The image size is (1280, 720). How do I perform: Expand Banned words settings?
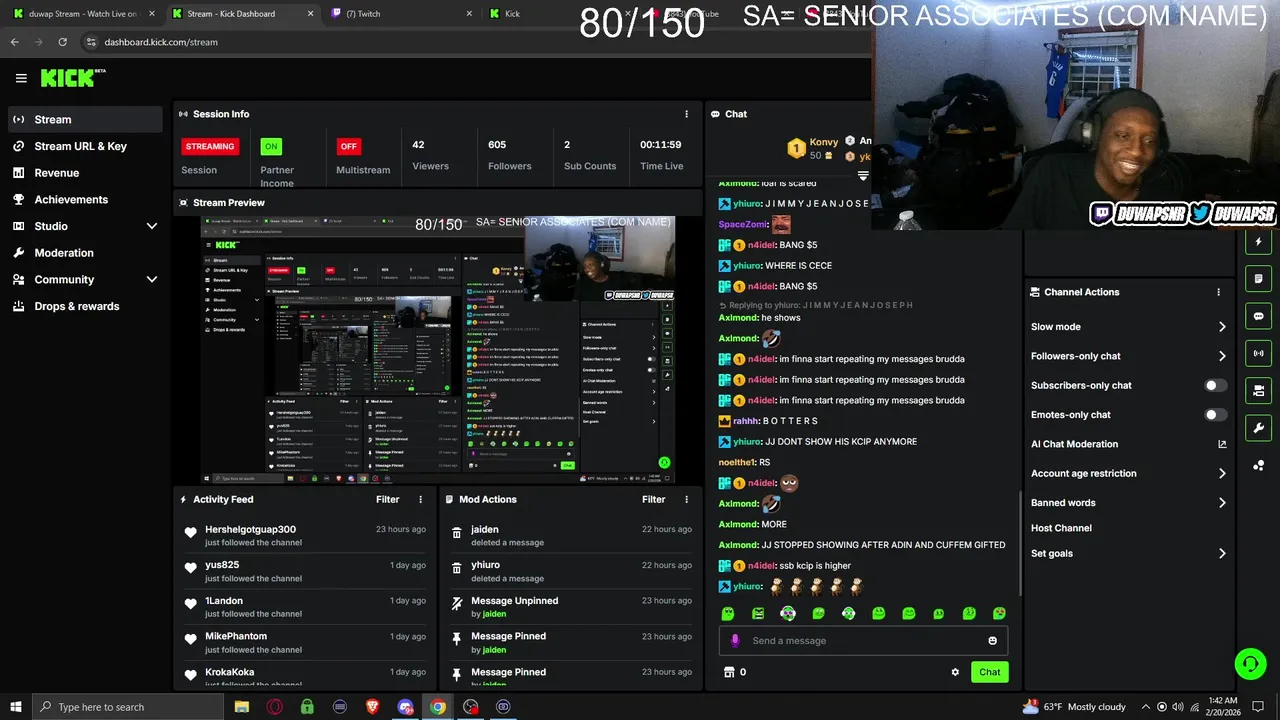pyautogui.click(x=1222, y=503)
